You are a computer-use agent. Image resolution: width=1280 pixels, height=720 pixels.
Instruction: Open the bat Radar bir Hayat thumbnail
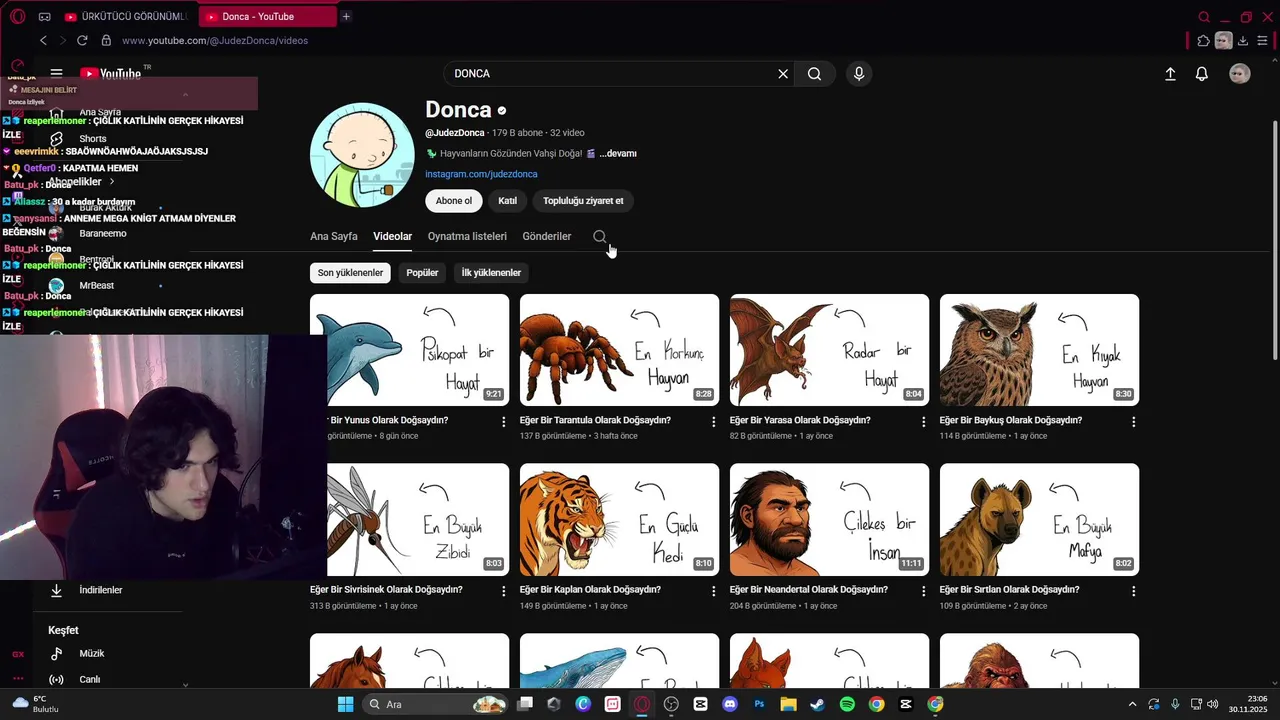pyautogui.click(x=829, y=350)
